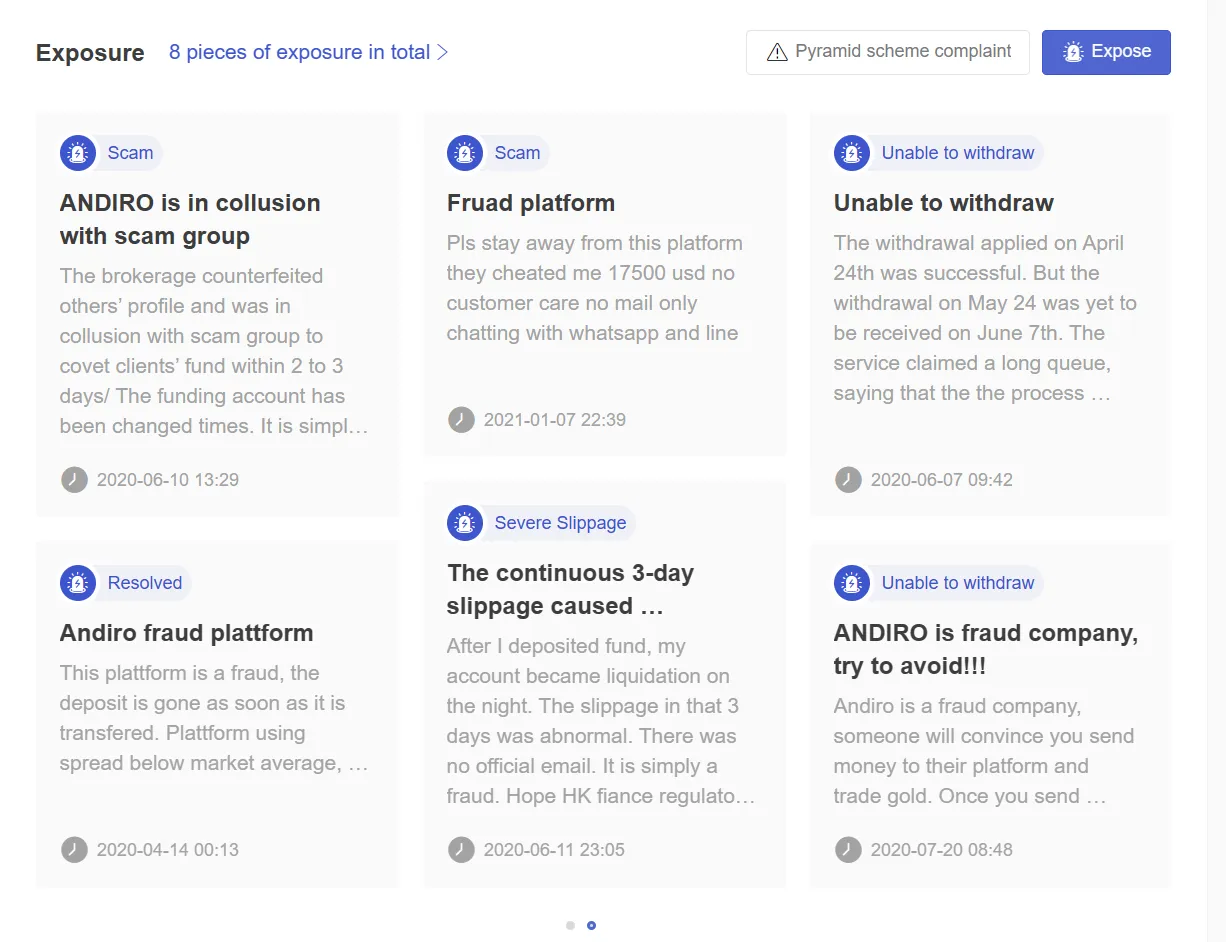Click the timestamp 2020-07-20 08:48
This screenshot has width=1226, height=942.
942,850
